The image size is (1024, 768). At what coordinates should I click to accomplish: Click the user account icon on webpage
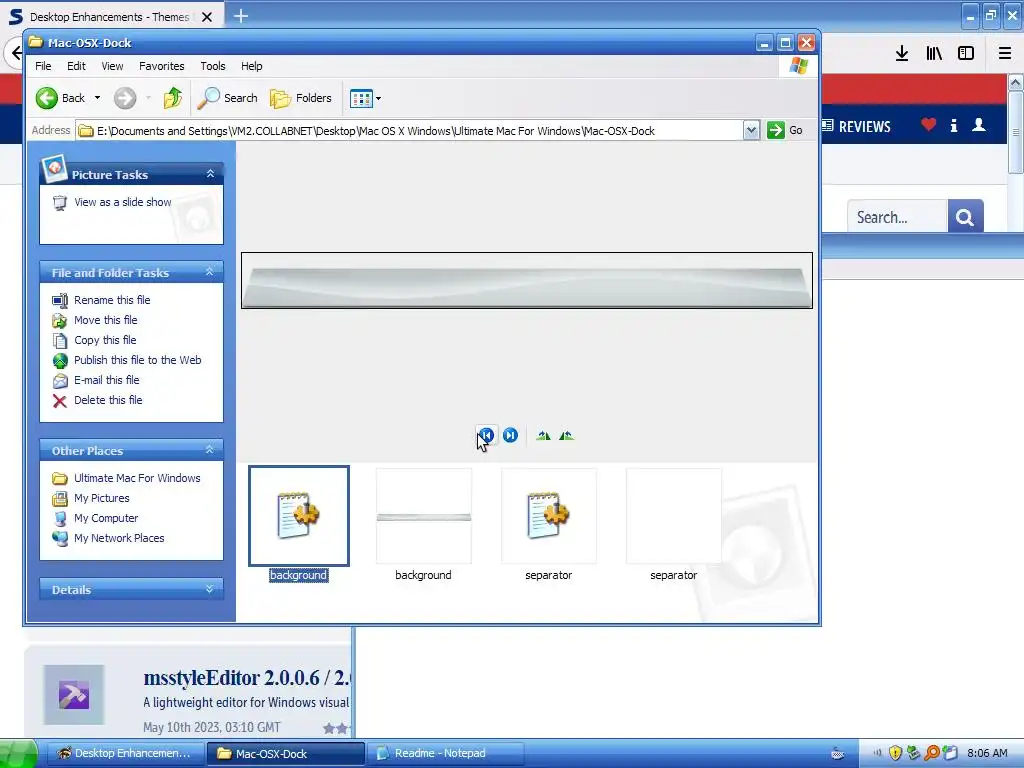coord(978,124)
